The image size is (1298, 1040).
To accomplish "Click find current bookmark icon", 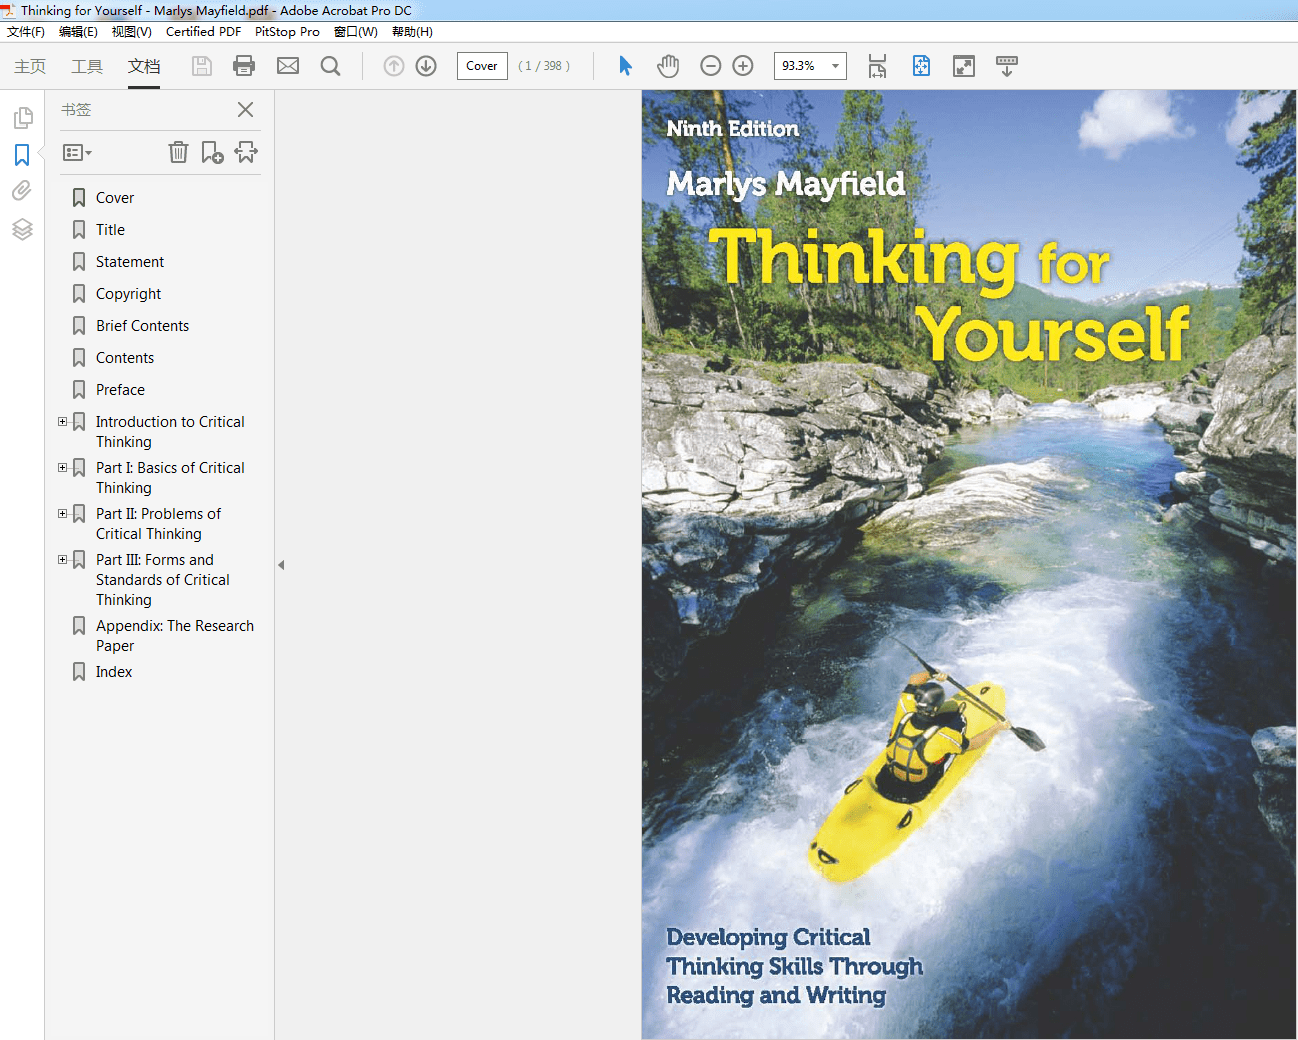I will click(246, 152).
